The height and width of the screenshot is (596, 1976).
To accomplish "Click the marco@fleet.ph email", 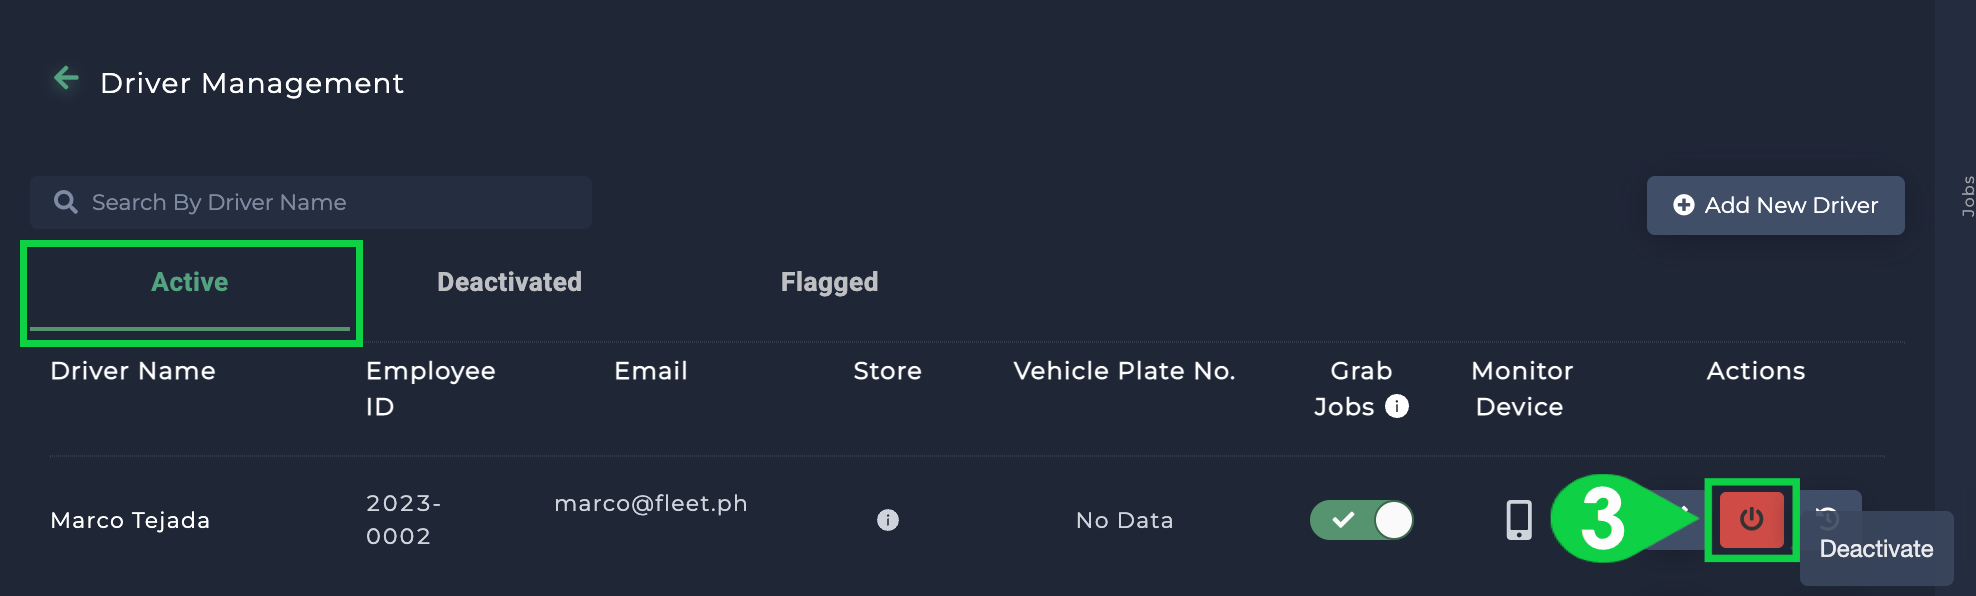I will click(x=651, y=503).
